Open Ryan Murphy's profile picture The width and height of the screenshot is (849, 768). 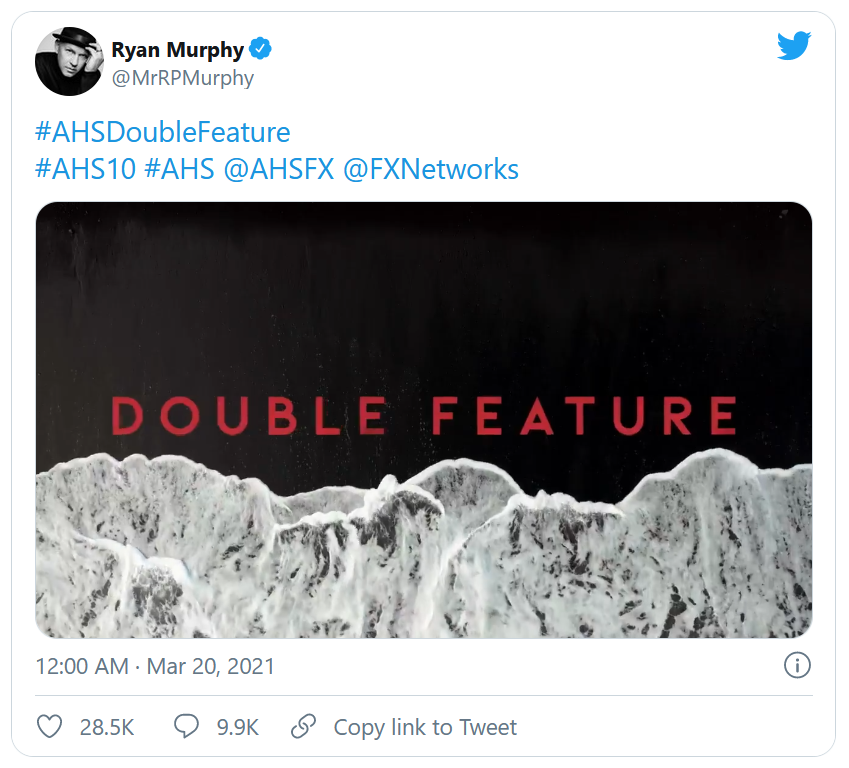coord(69,61)
